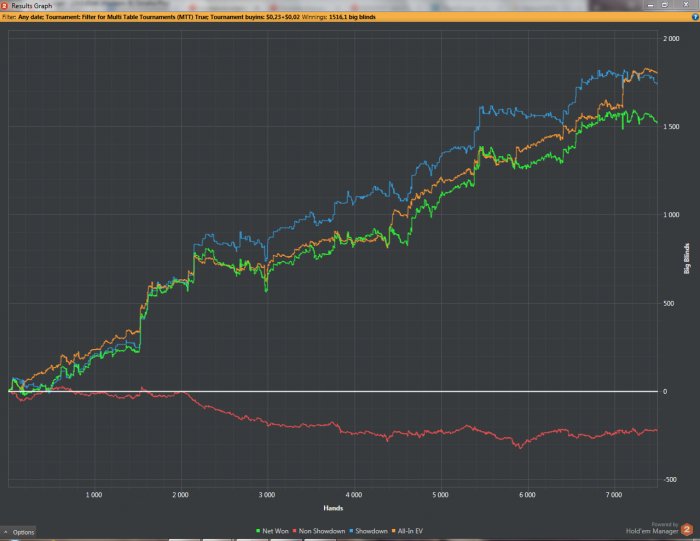700x541 pixels.
Task: Click the orange All-In EV color marker
Action: pos(394,531)
